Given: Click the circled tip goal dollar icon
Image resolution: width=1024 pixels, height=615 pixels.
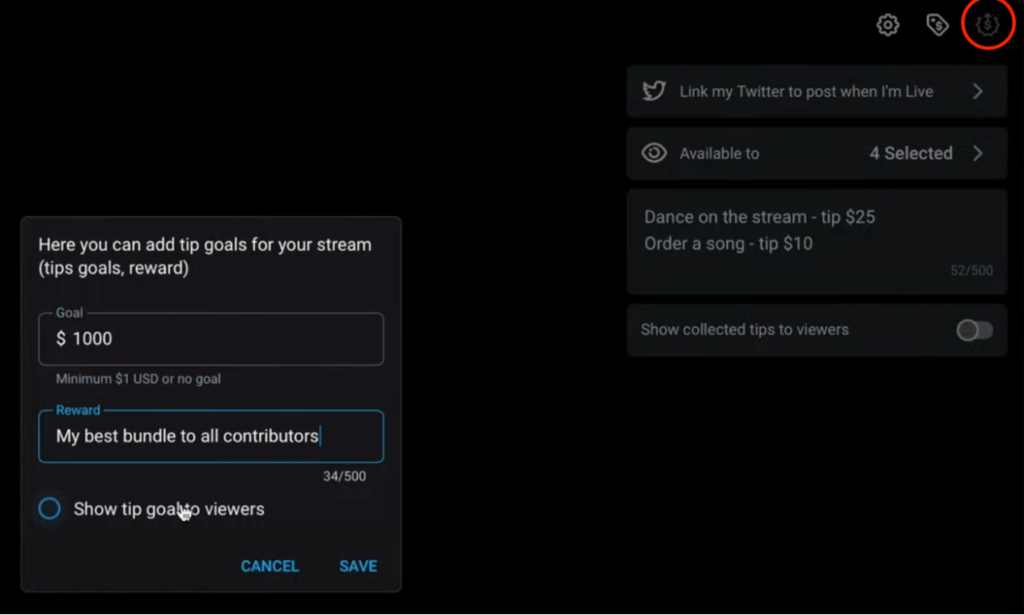Looking at the screenshot, I should click(x=987, y=25).
